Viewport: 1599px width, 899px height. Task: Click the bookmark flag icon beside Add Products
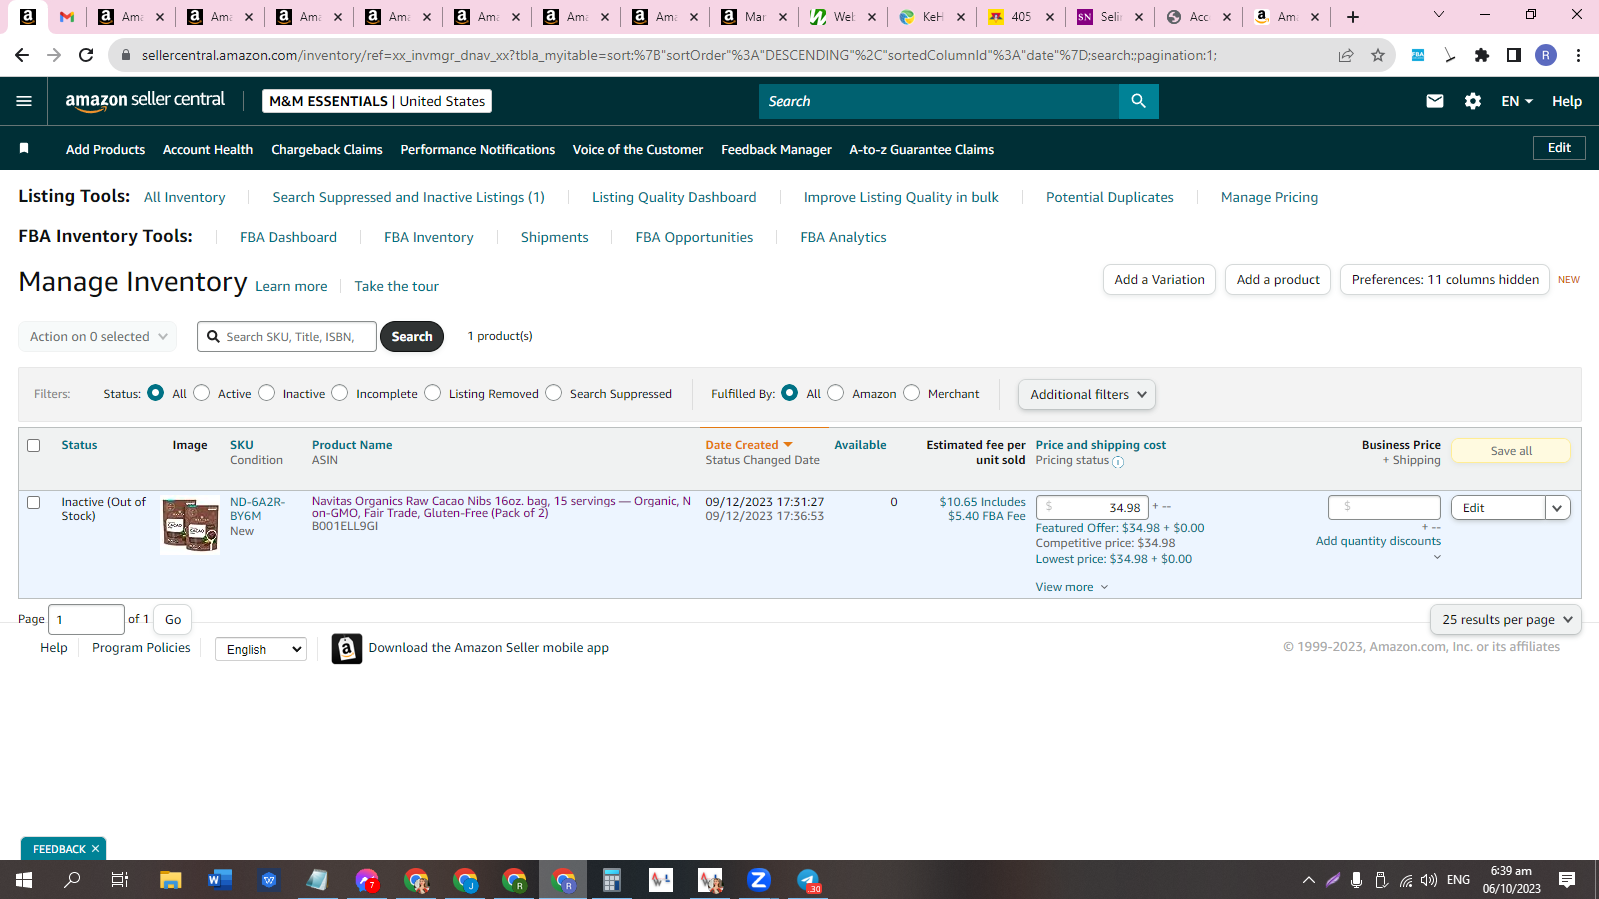(24, 149)
